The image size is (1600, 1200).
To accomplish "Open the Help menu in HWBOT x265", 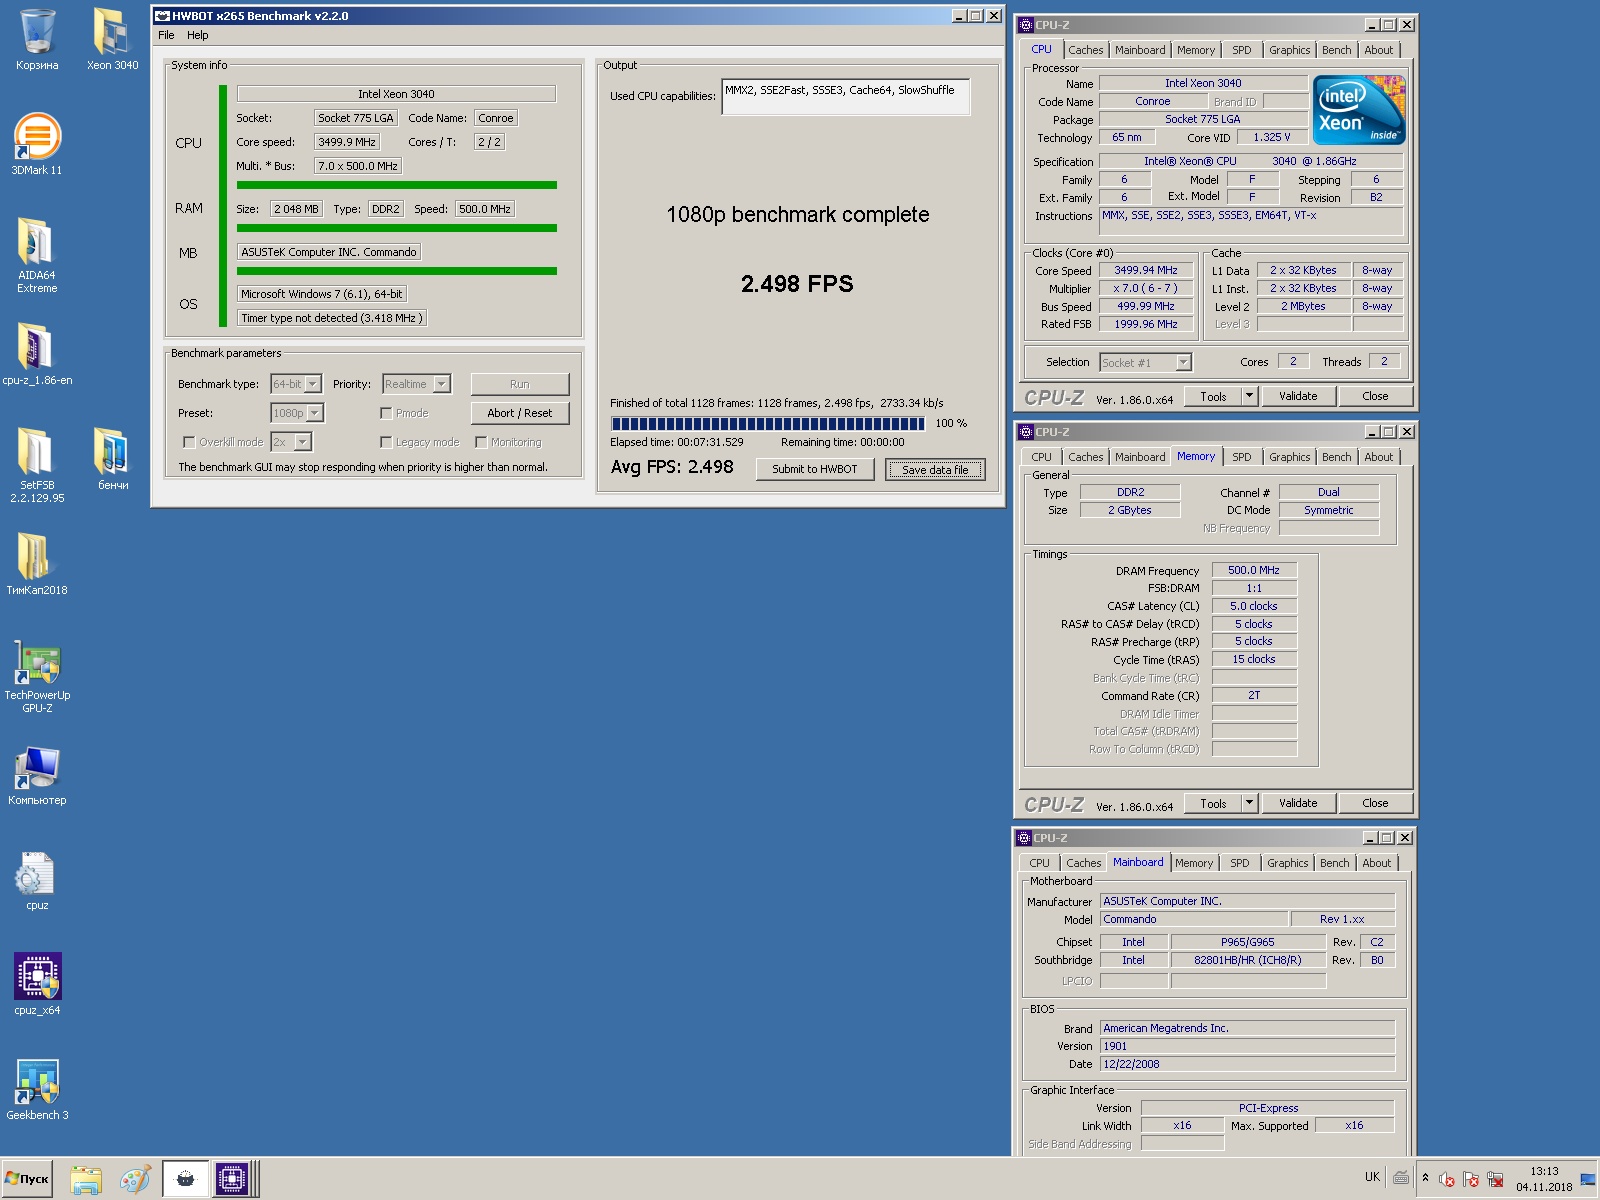I will [x=198, y=35].
